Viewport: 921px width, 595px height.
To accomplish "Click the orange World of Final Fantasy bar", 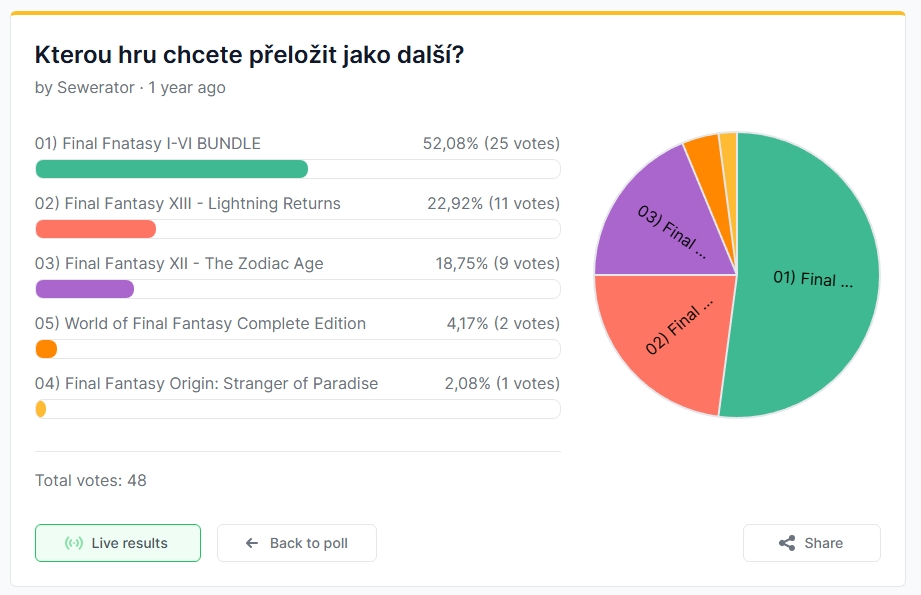I will (46, 349).
